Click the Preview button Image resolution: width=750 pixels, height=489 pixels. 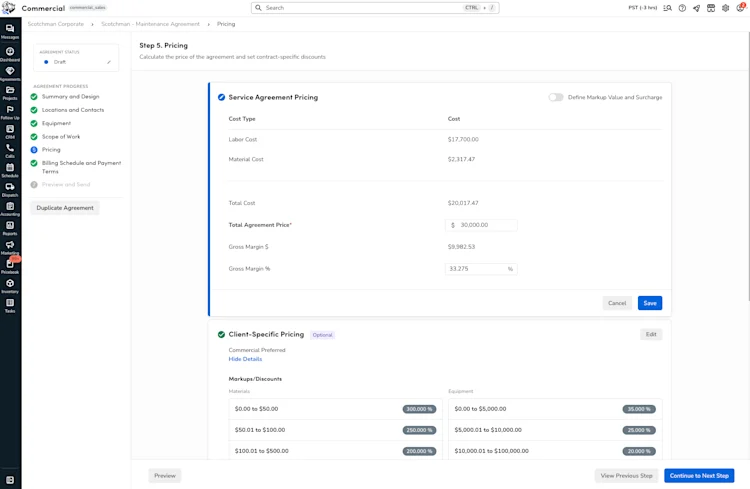pyautogui.click(x=165, y=476)
